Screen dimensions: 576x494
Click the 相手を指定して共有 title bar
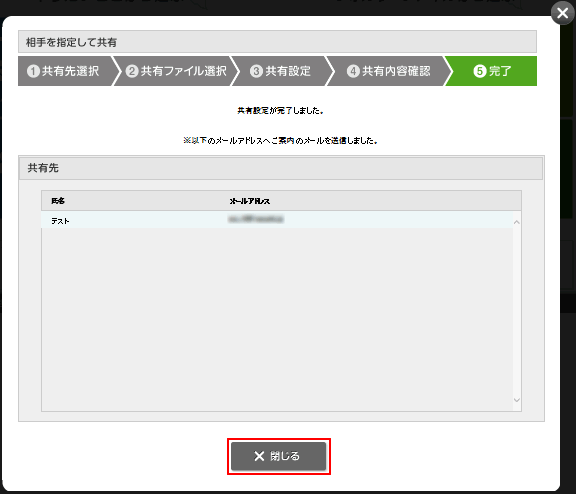277,42
